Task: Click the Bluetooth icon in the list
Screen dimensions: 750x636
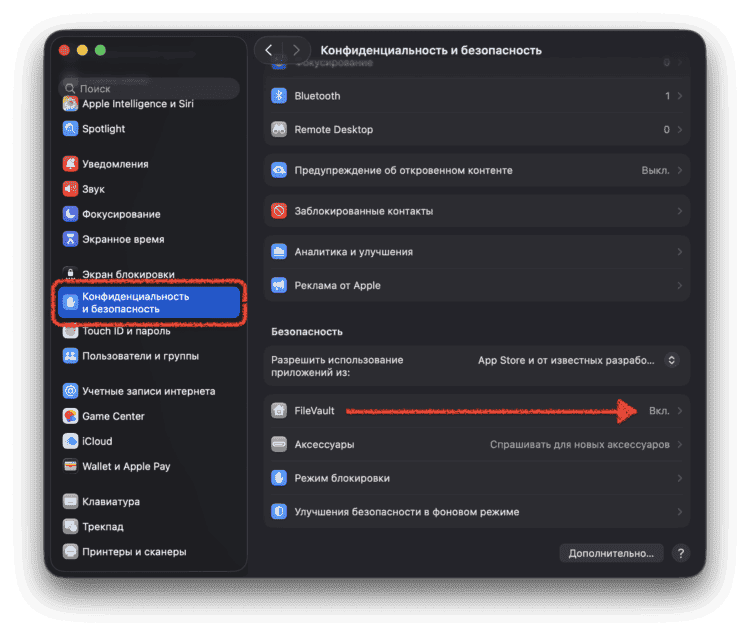Action: pos(279,96)
